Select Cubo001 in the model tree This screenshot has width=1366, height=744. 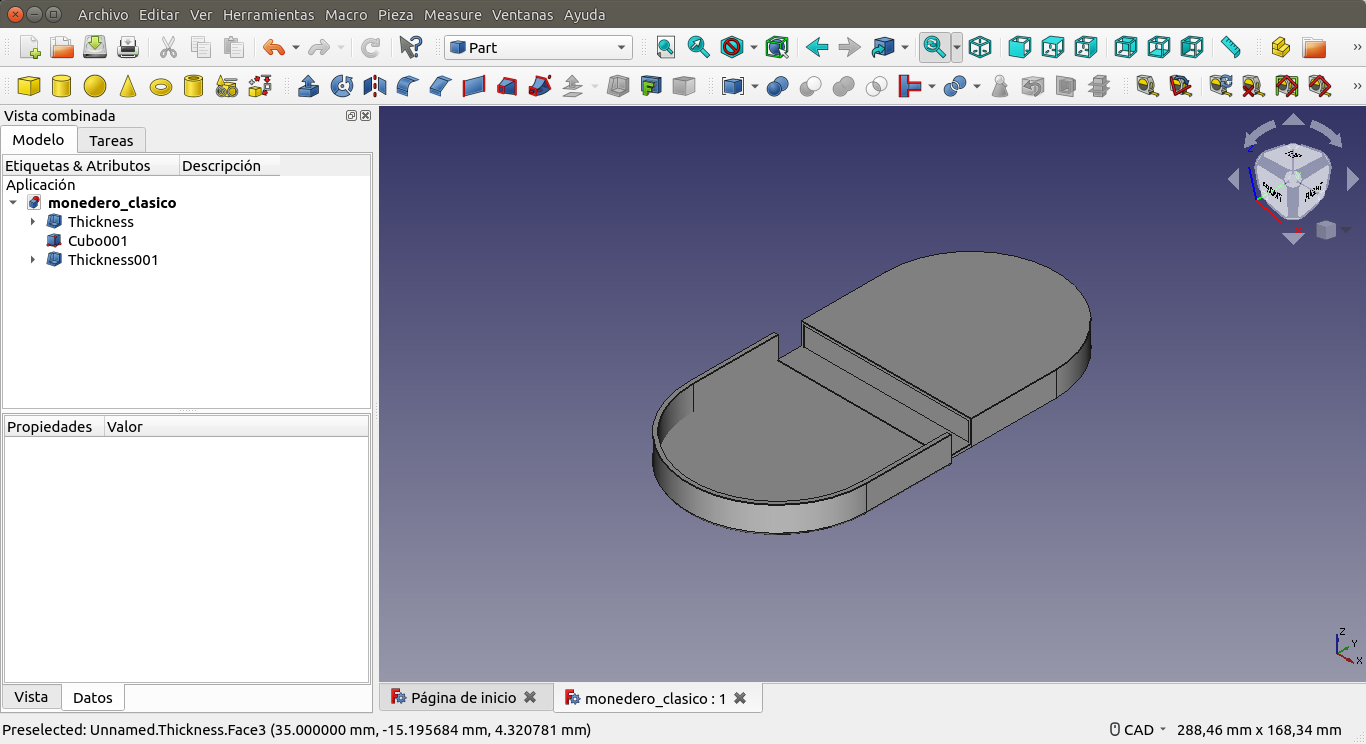[x=97, y=241]
